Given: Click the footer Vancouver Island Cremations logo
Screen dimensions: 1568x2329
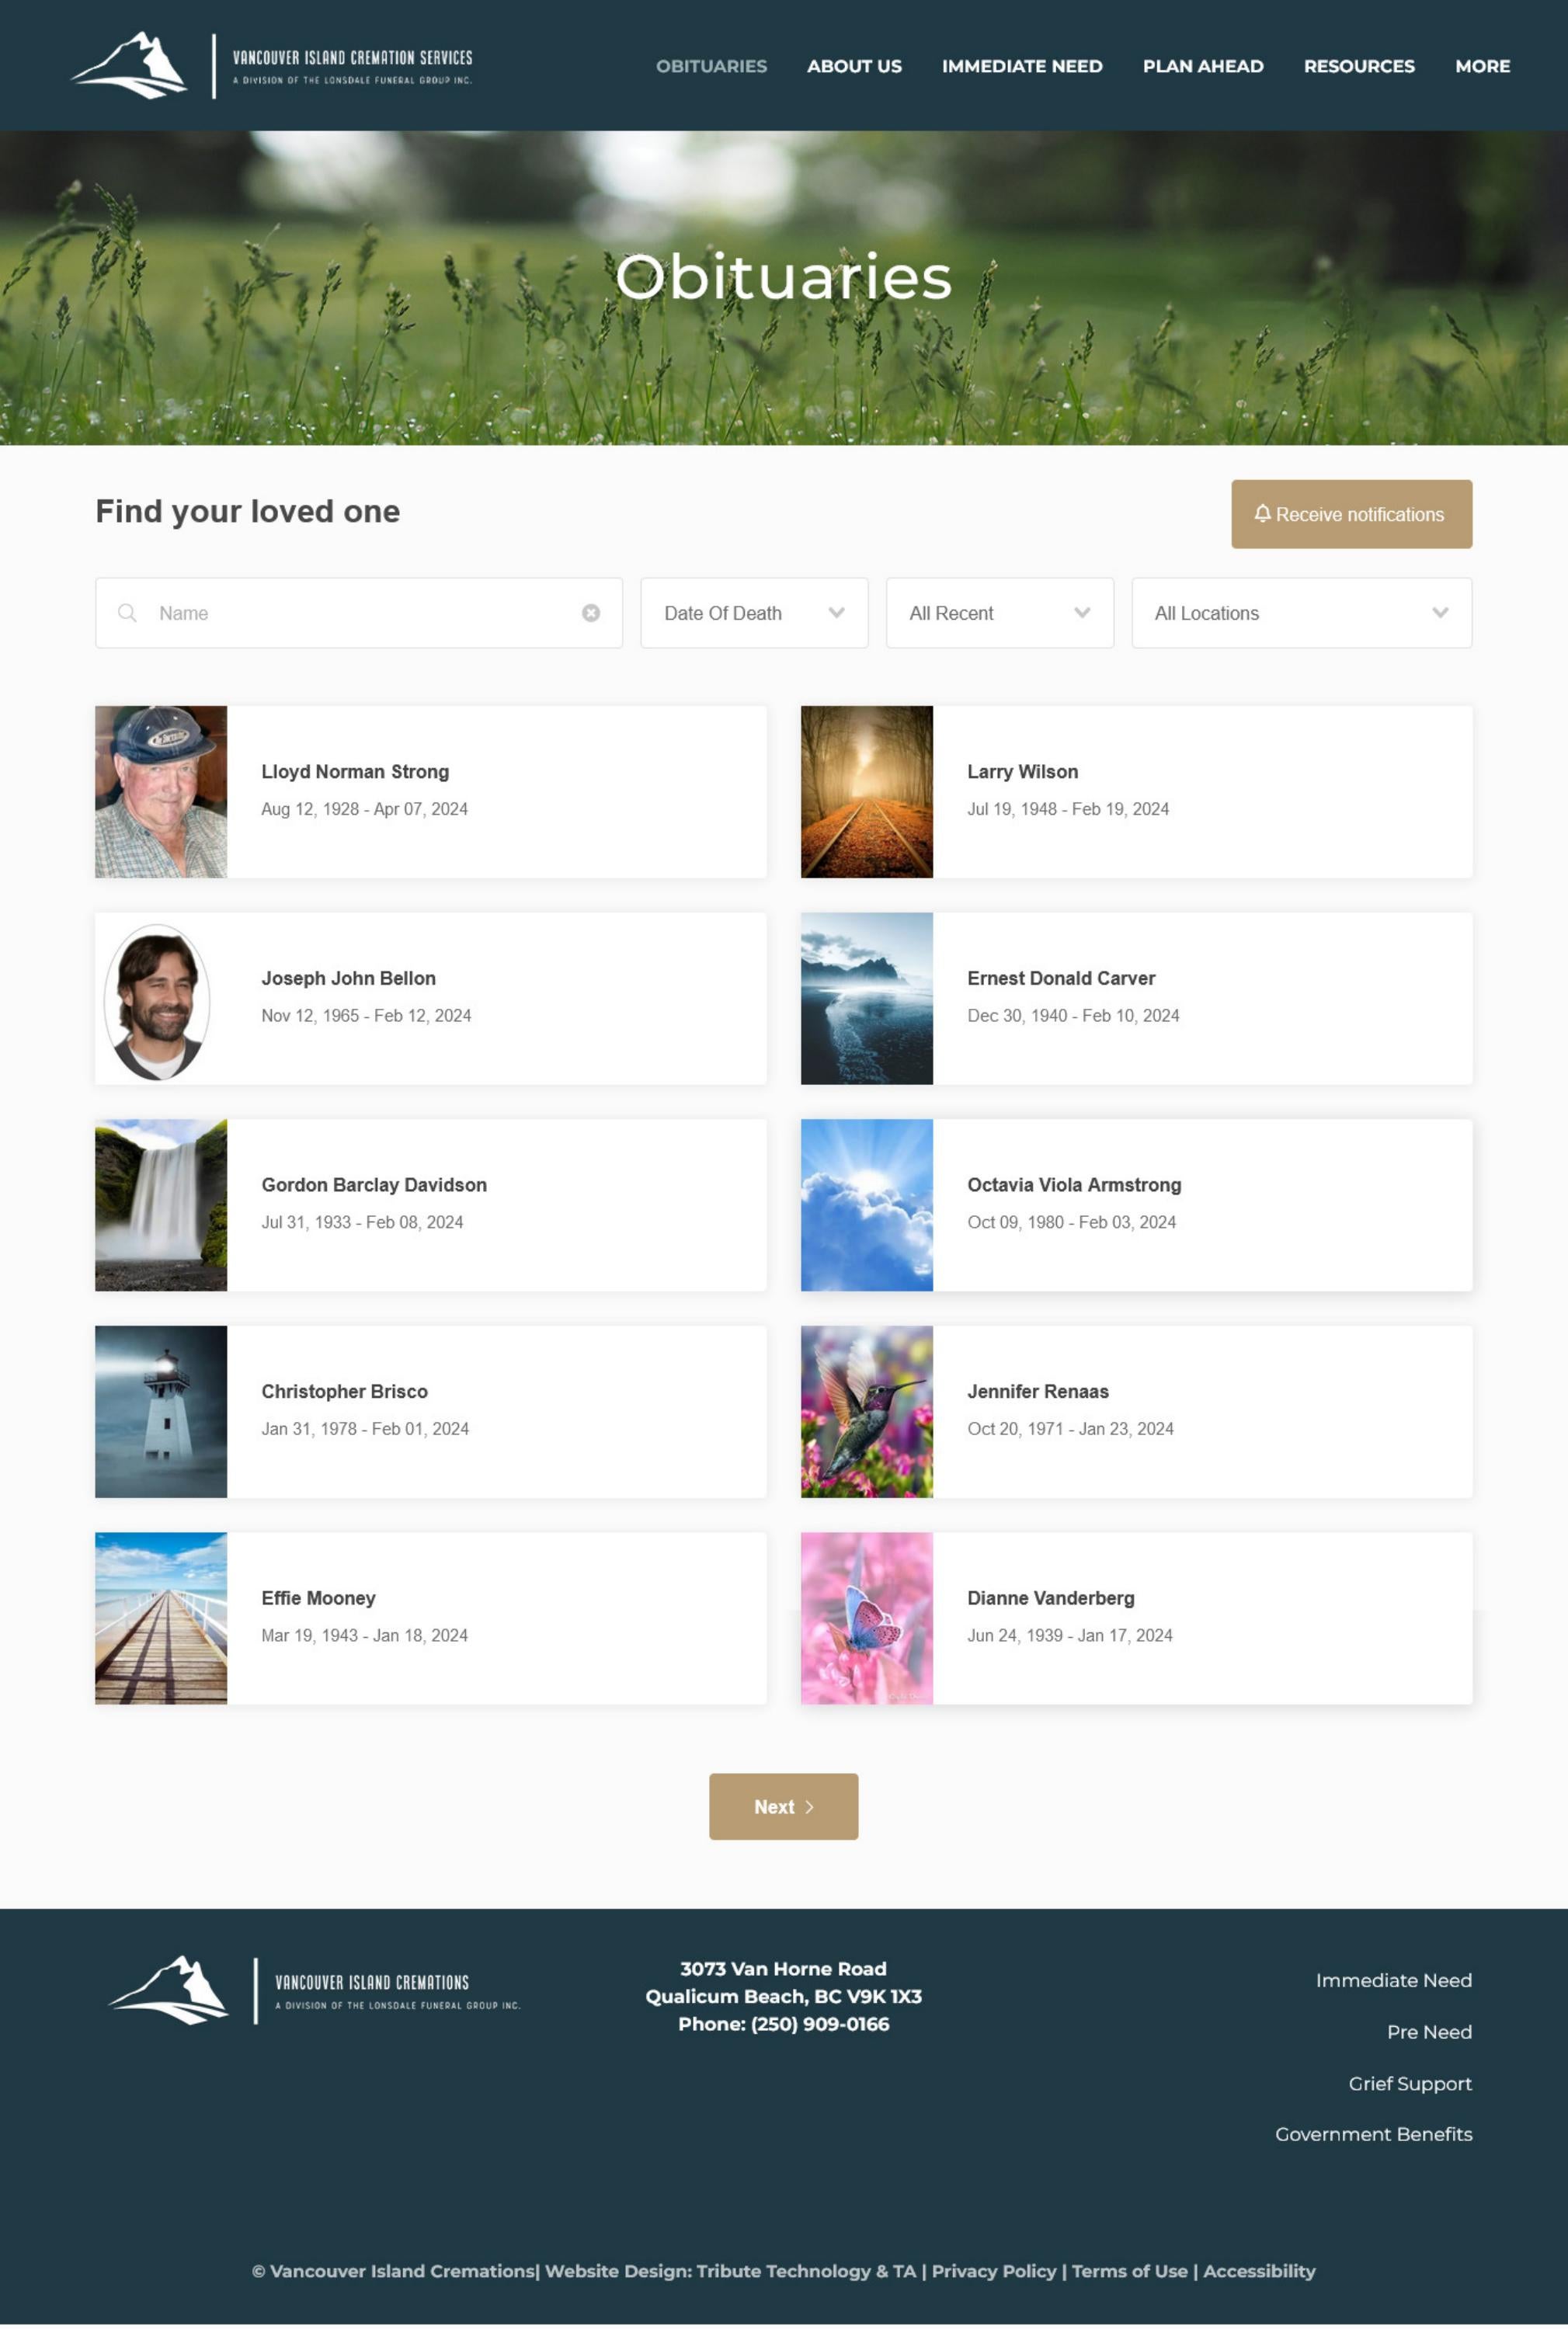Looking at the screenshot, I should [x=314, y=1990].
